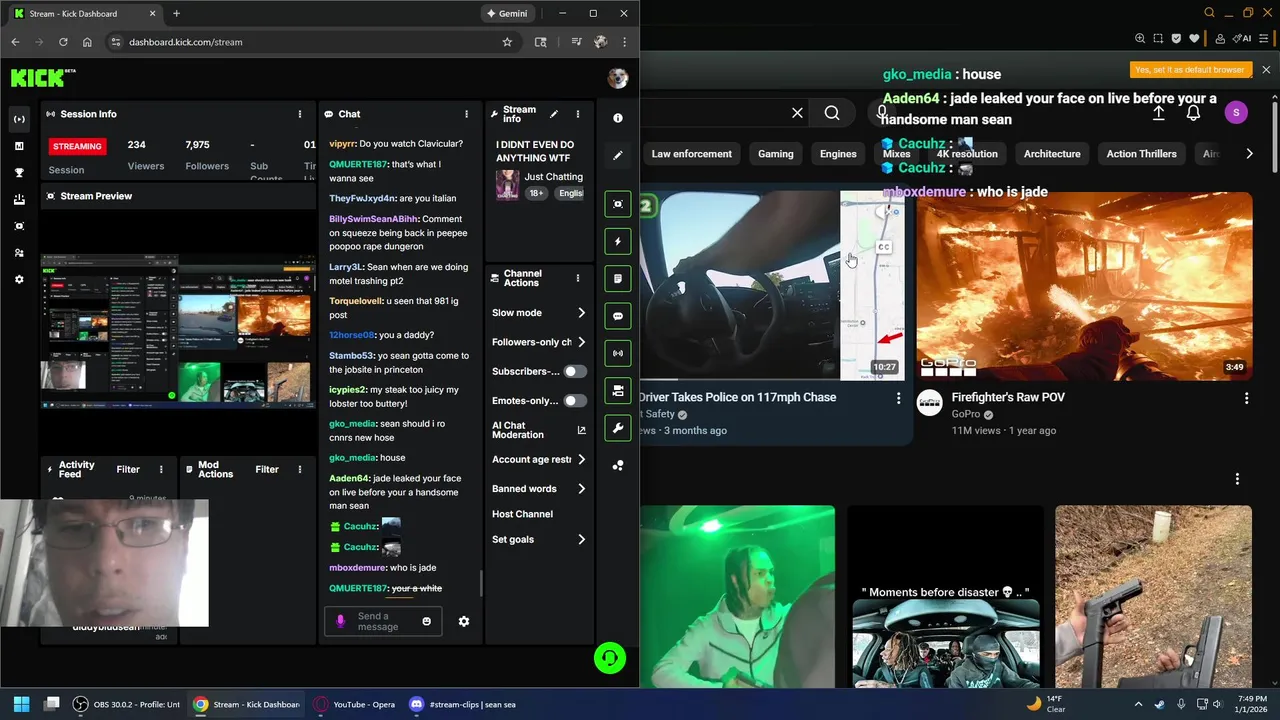The image size is (1280, 720).
Task: Open Discord #stream-clips from the taskbar
Action: [x=464, y=704]
